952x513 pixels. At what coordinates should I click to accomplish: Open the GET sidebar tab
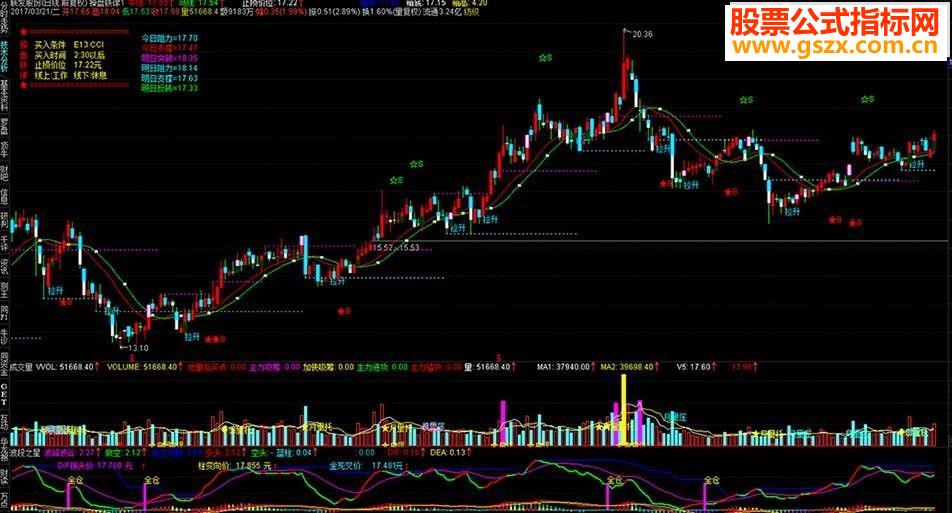point(4,395)
